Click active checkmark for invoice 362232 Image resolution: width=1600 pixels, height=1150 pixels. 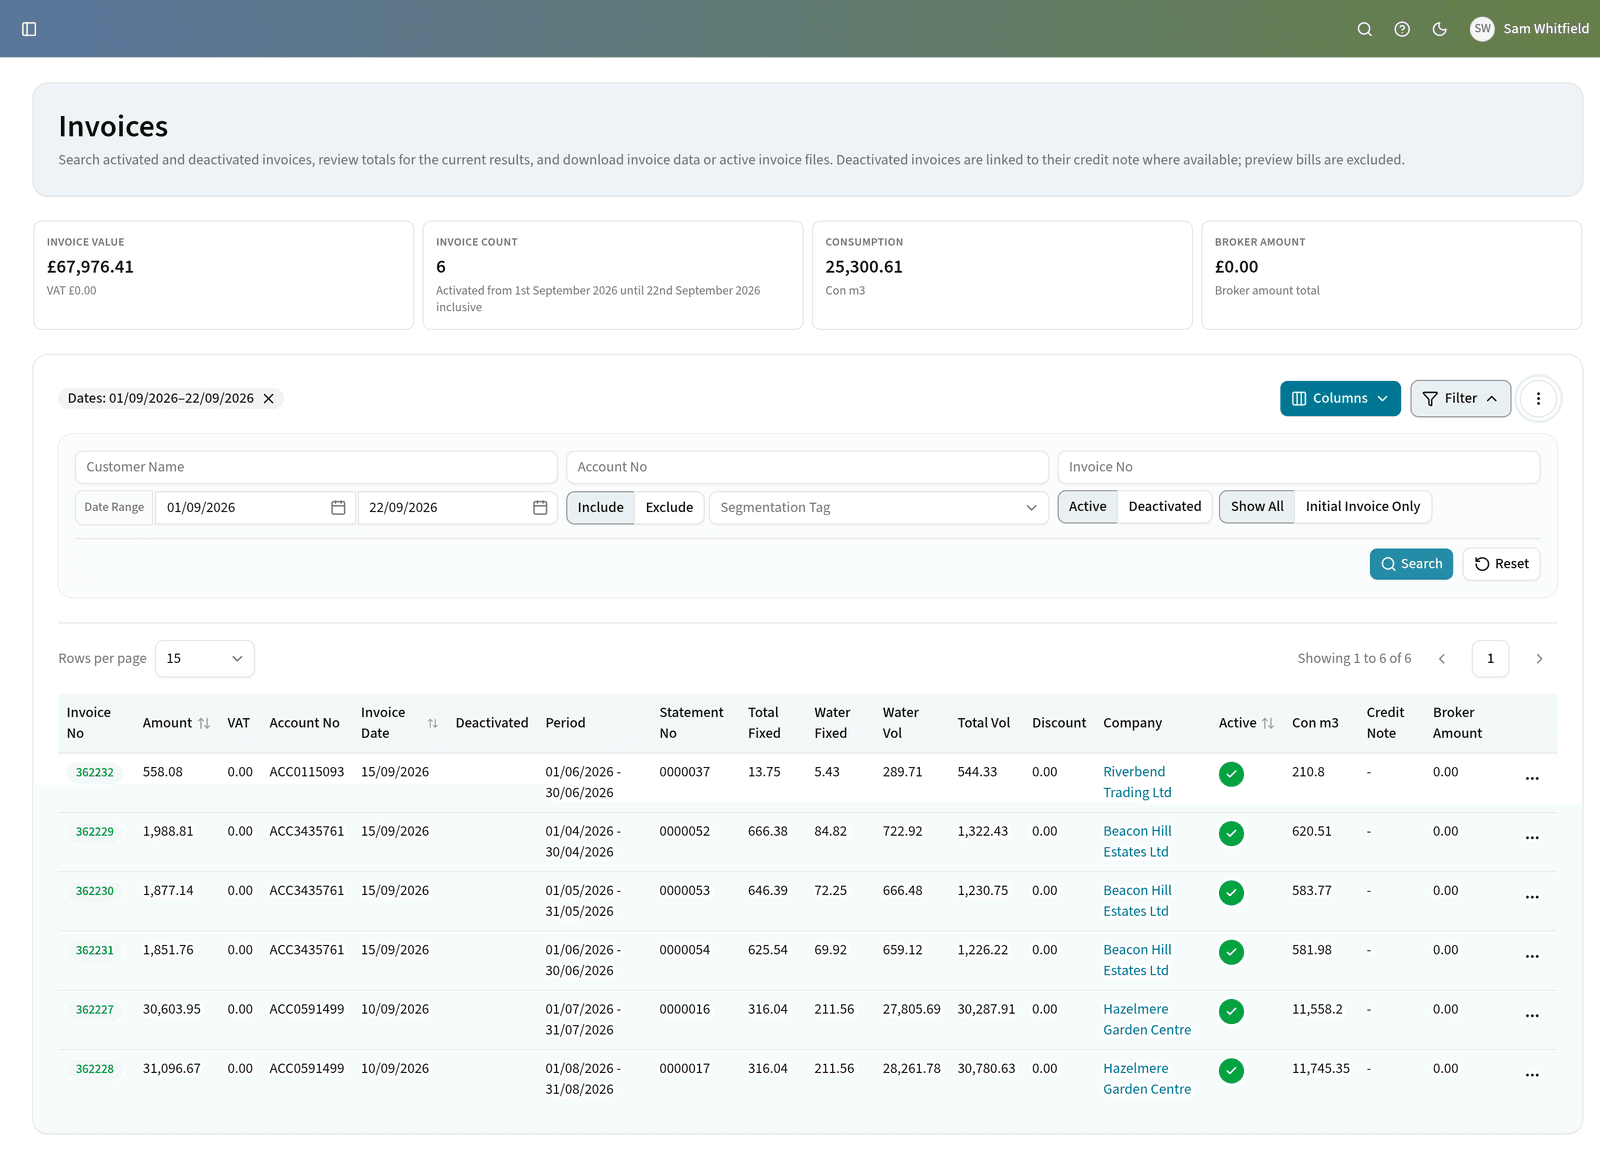point(1232,774)
